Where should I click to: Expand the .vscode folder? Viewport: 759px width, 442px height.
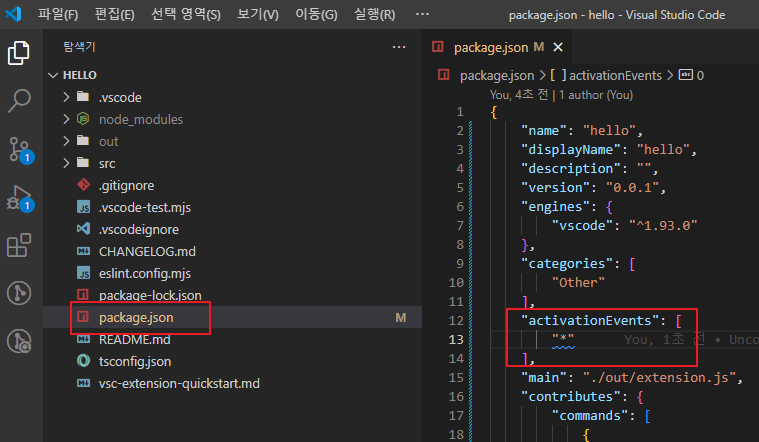[x=66, y=97]
